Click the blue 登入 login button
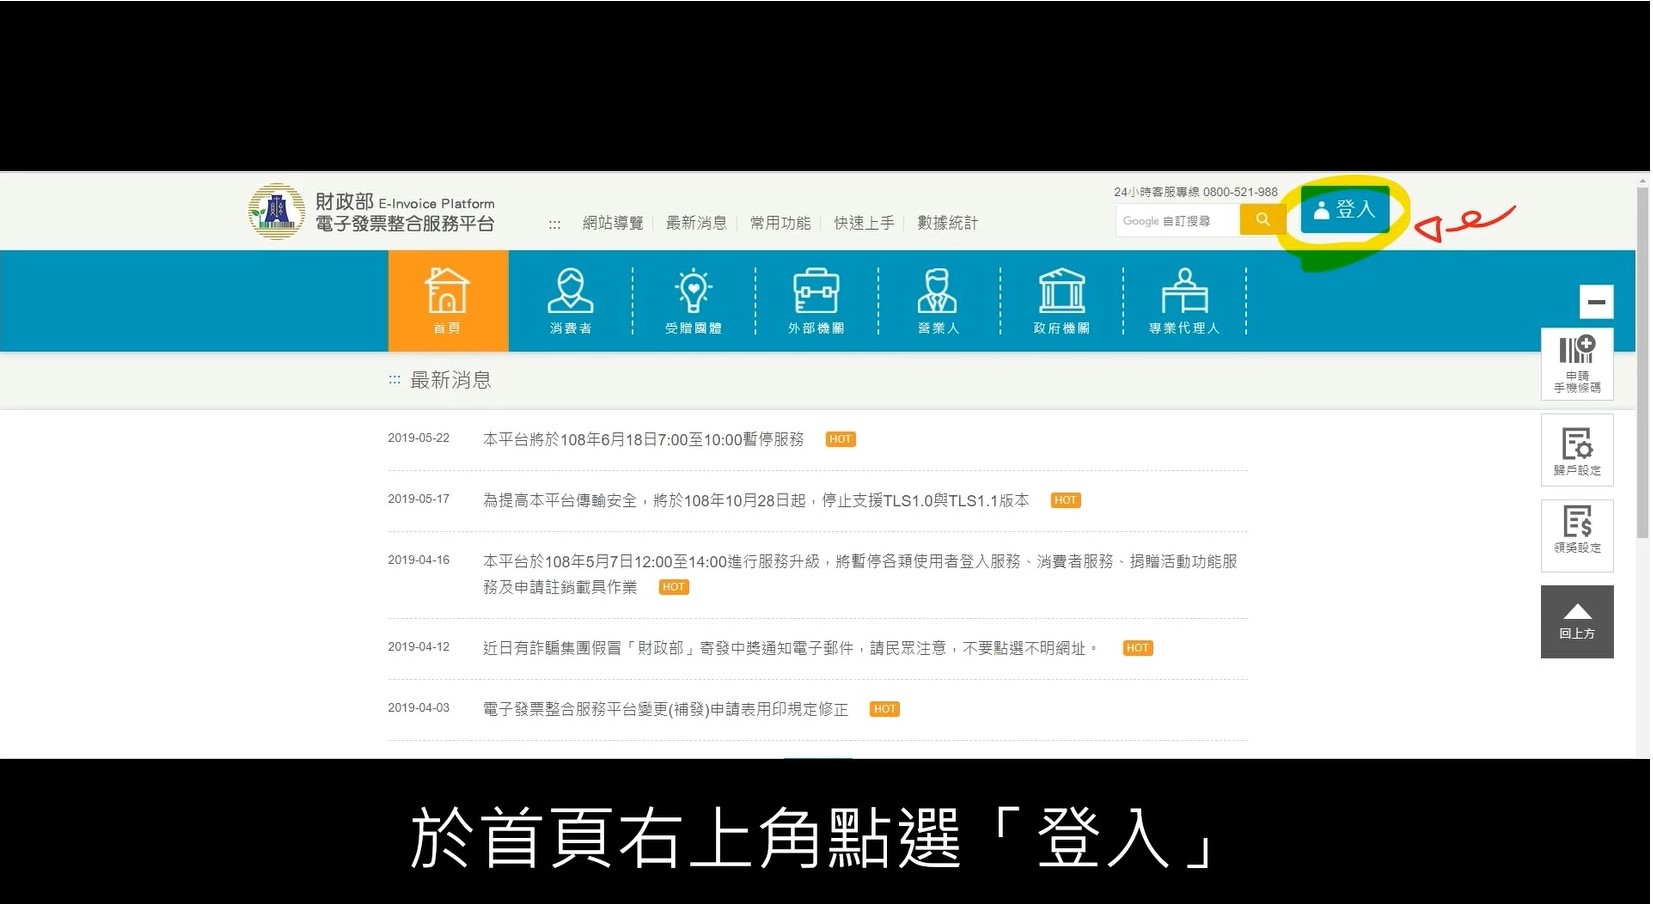The height and width of the screenshot is (904, 1653). (1345, 210)
